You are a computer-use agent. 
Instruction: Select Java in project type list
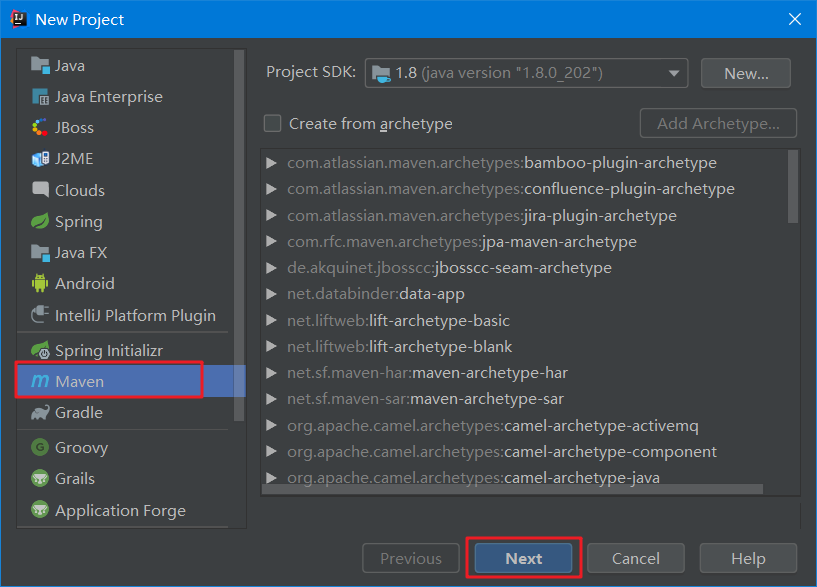pyautogui.click(x=70, y=66)
